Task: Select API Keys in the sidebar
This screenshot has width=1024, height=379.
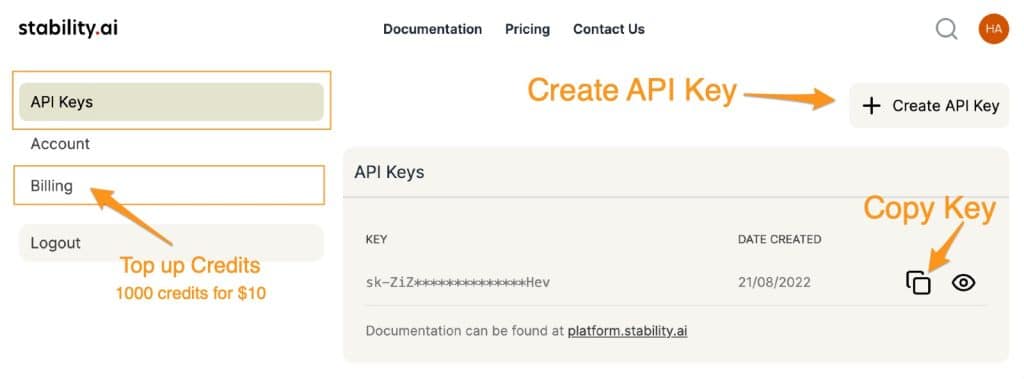Action: pyautogui.click(x=171, y=102)
